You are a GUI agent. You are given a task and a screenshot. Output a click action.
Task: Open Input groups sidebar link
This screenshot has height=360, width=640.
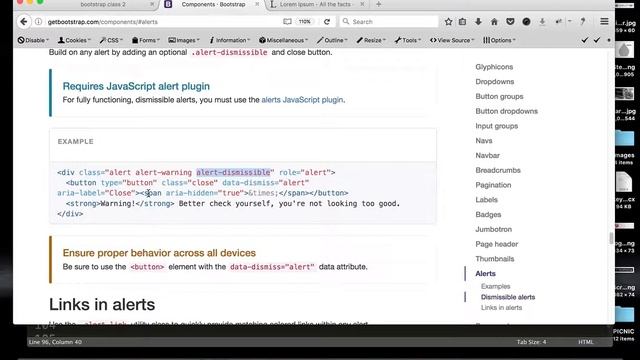pyautogui.click(x=496, y=126)
